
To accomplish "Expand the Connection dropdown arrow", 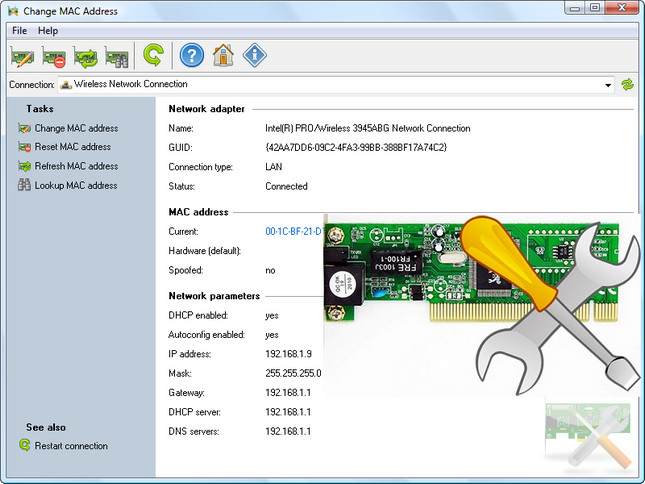I will pyautogui.click(x=607, y=85).
